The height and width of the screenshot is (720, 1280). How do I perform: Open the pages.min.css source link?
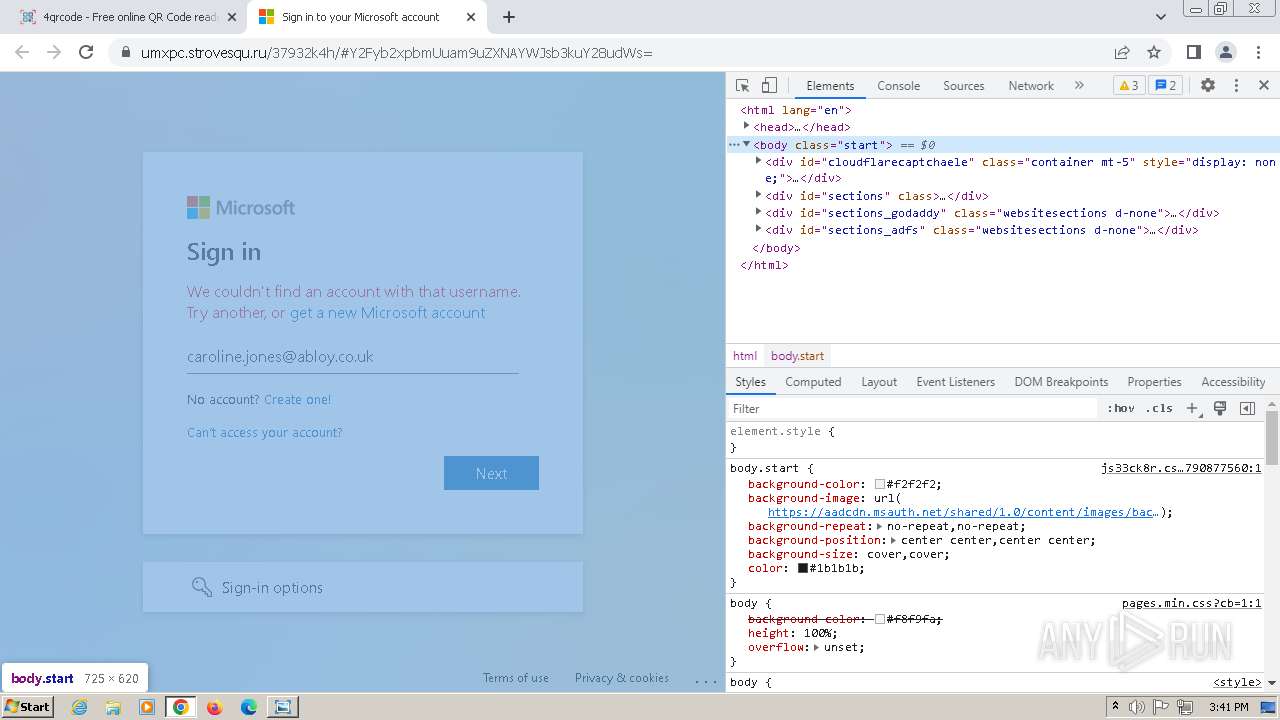1191,604
